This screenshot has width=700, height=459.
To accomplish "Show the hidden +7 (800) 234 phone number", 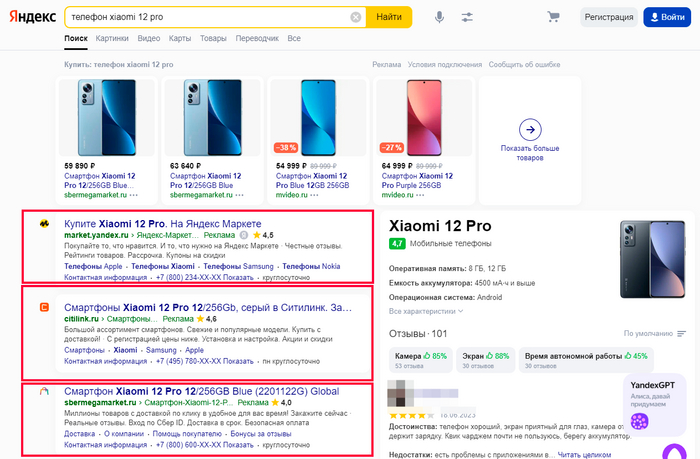I will 204,277.
